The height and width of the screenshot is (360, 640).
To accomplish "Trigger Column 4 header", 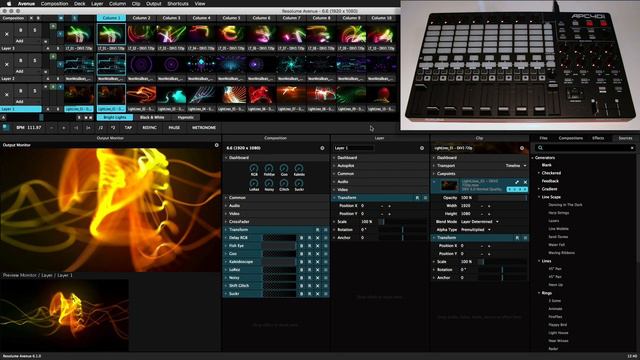I will pyautogui.click(x=202, y=18).
